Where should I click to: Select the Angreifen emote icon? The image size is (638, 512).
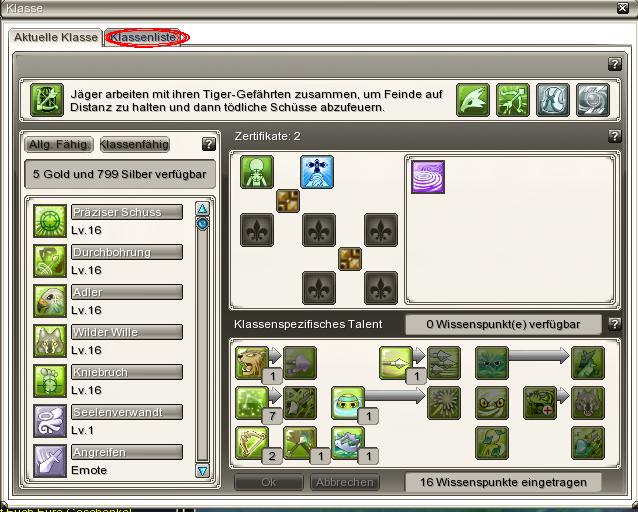coord(50,461)
